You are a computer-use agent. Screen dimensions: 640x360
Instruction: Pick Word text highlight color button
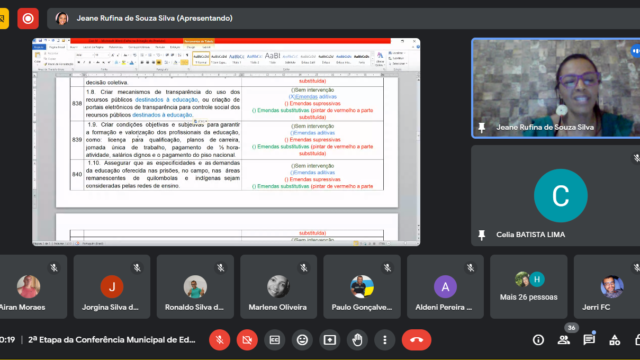point(124,62)
